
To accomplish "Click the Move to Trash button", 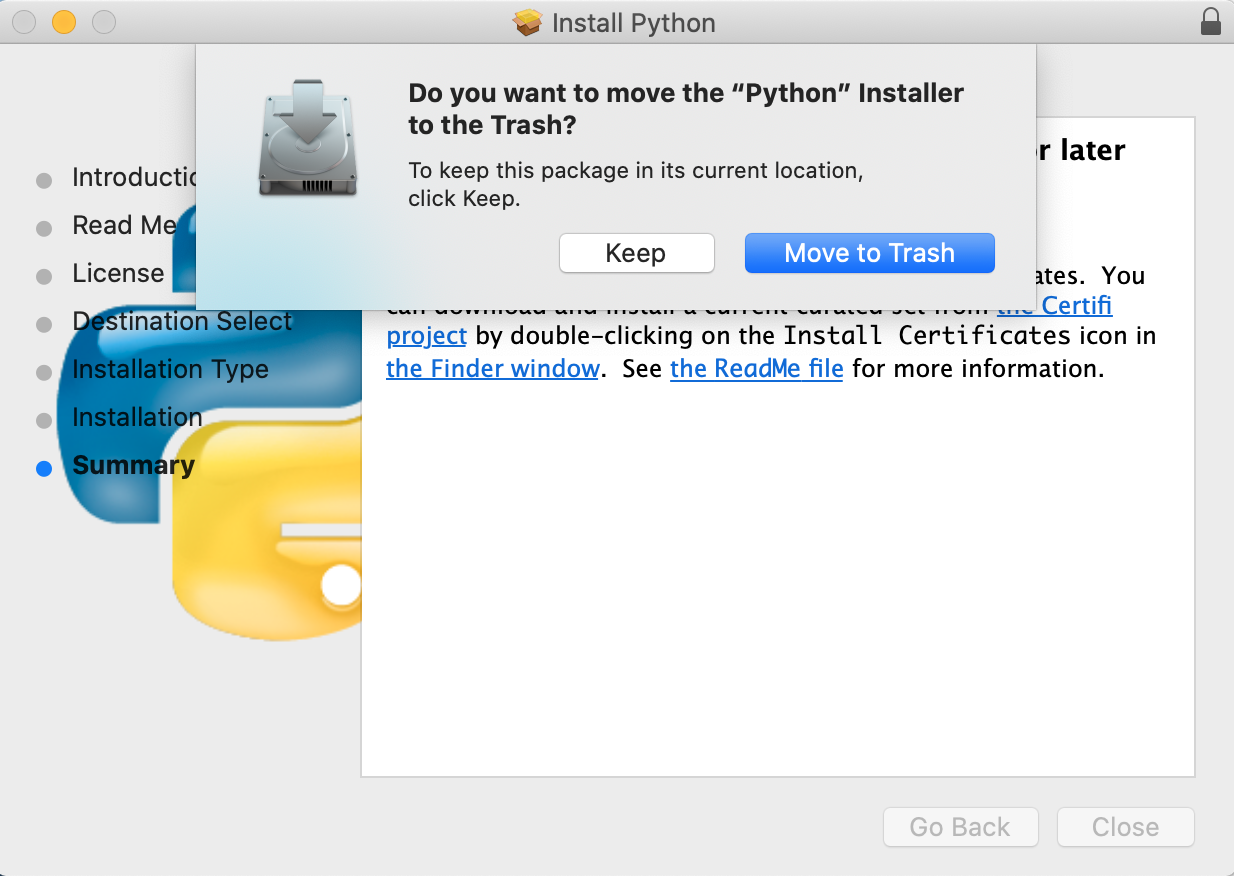I will (x=869, y=253).
